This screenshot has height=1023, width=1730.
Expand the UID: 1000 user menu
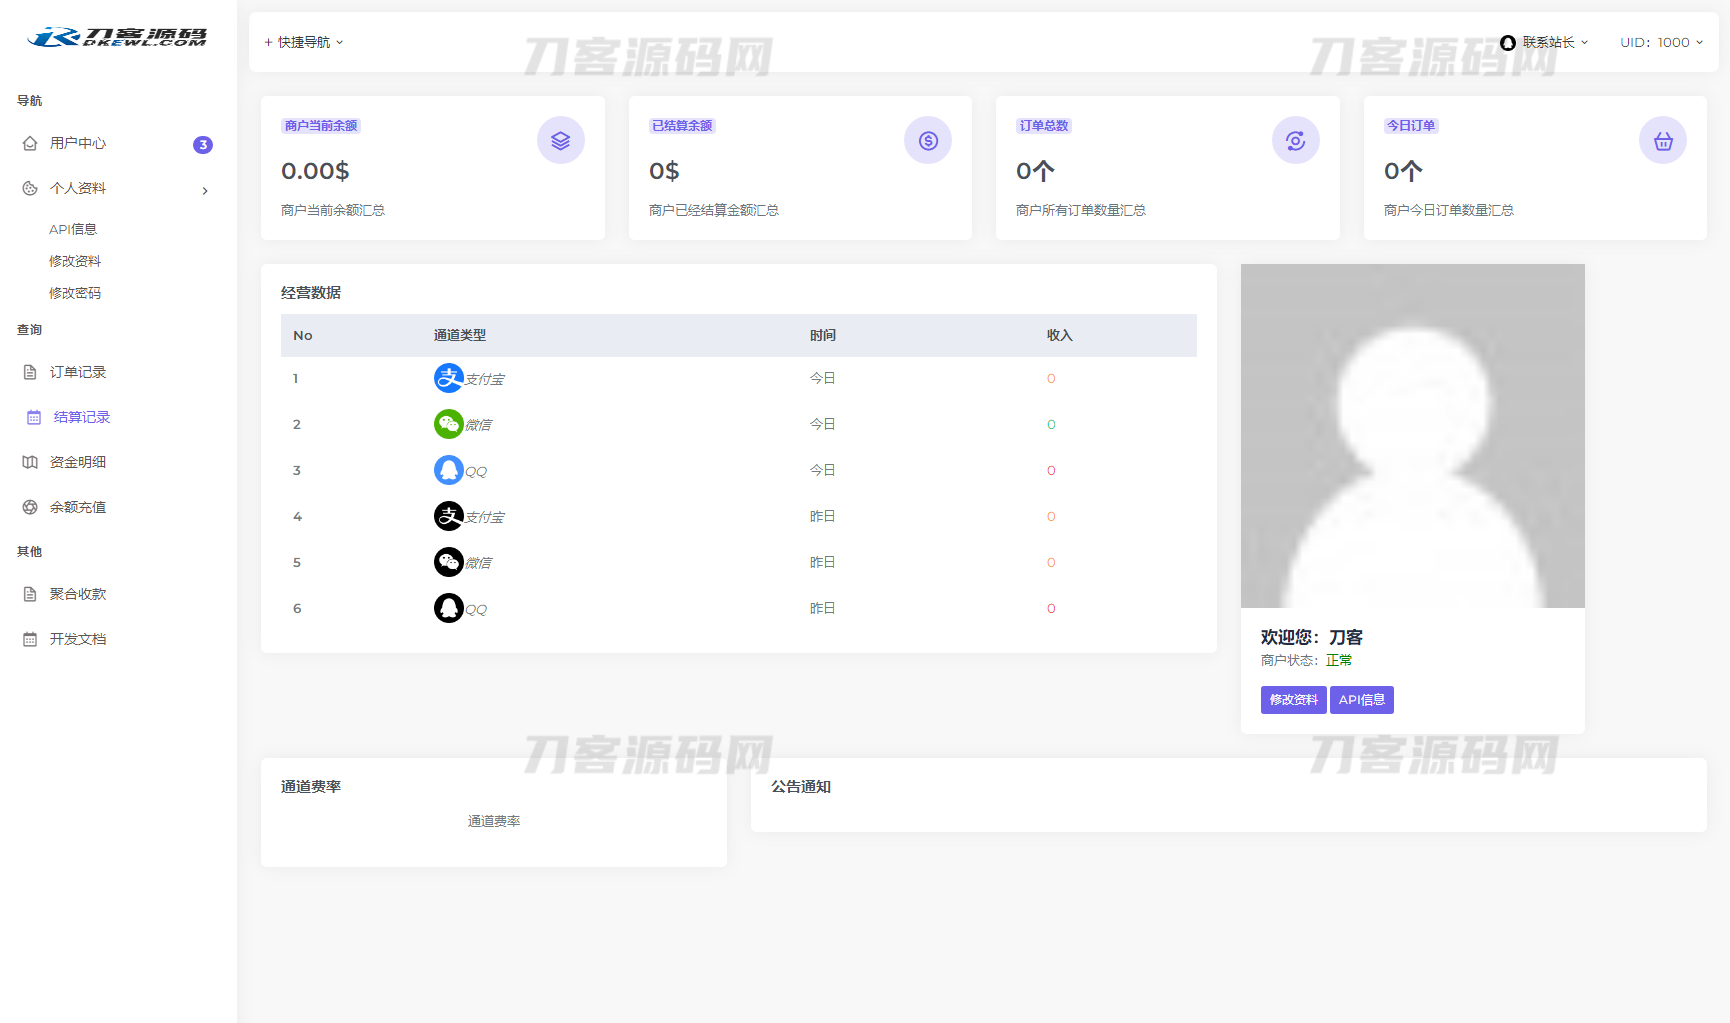[x=1661, y=42]
